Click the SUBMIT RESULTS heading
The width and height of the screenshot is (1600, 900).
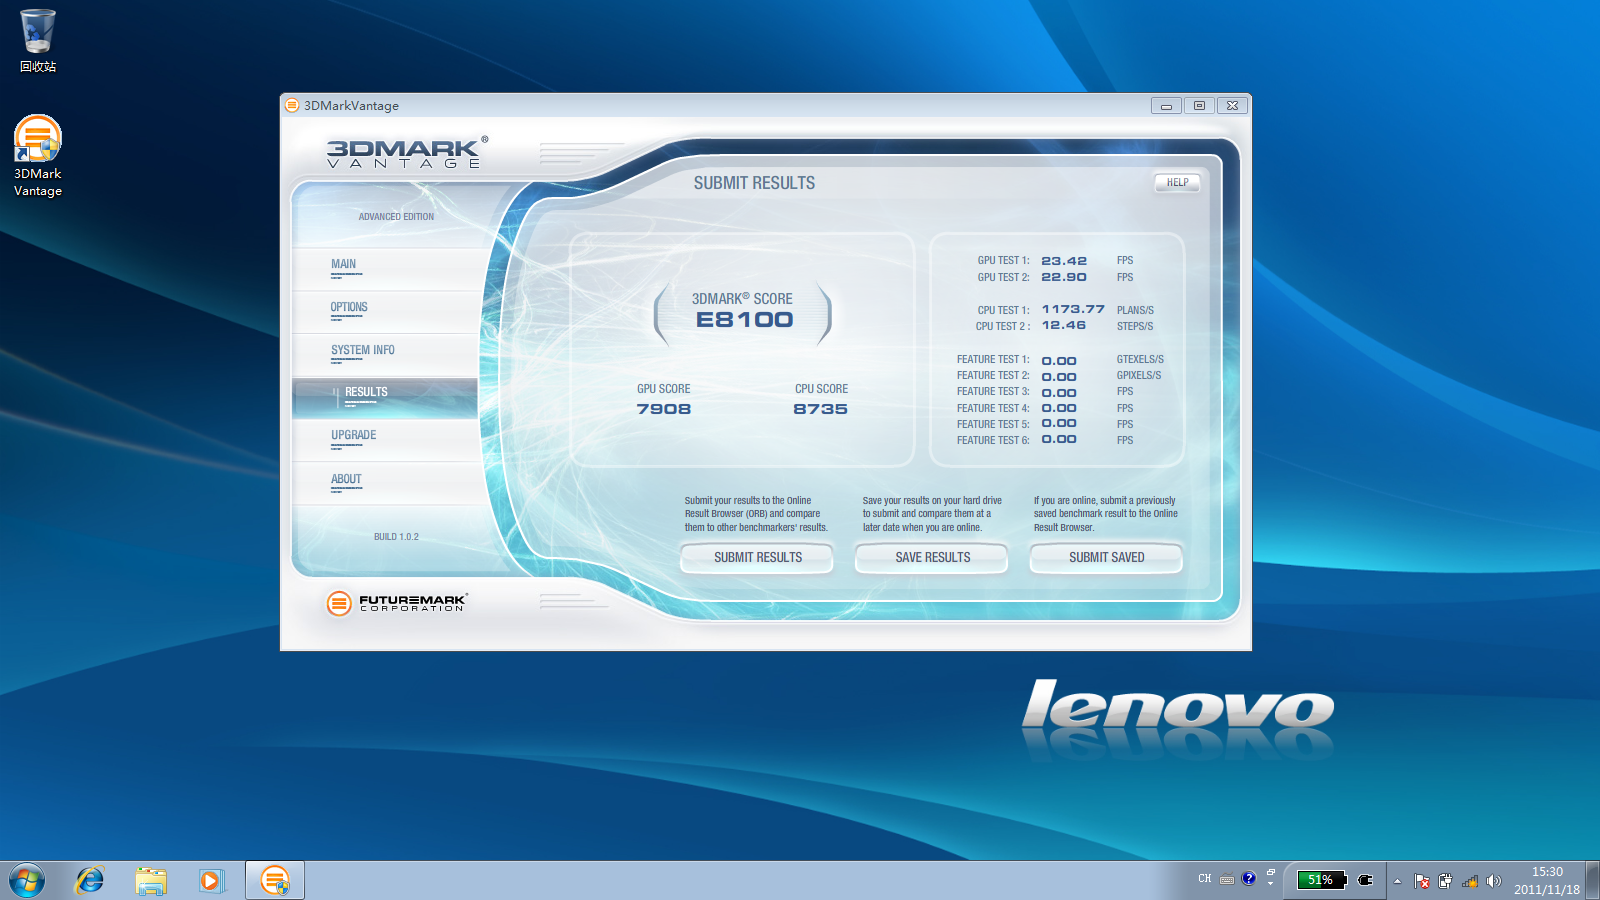pyautogui.click(x=754, y=183)
